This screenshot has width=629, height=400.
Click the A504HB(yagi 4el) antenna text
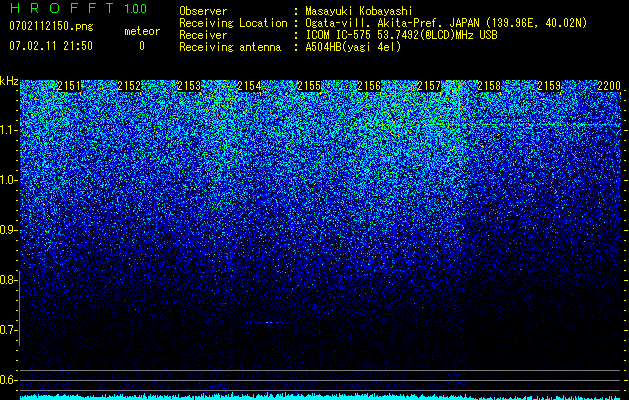[353, 47]
